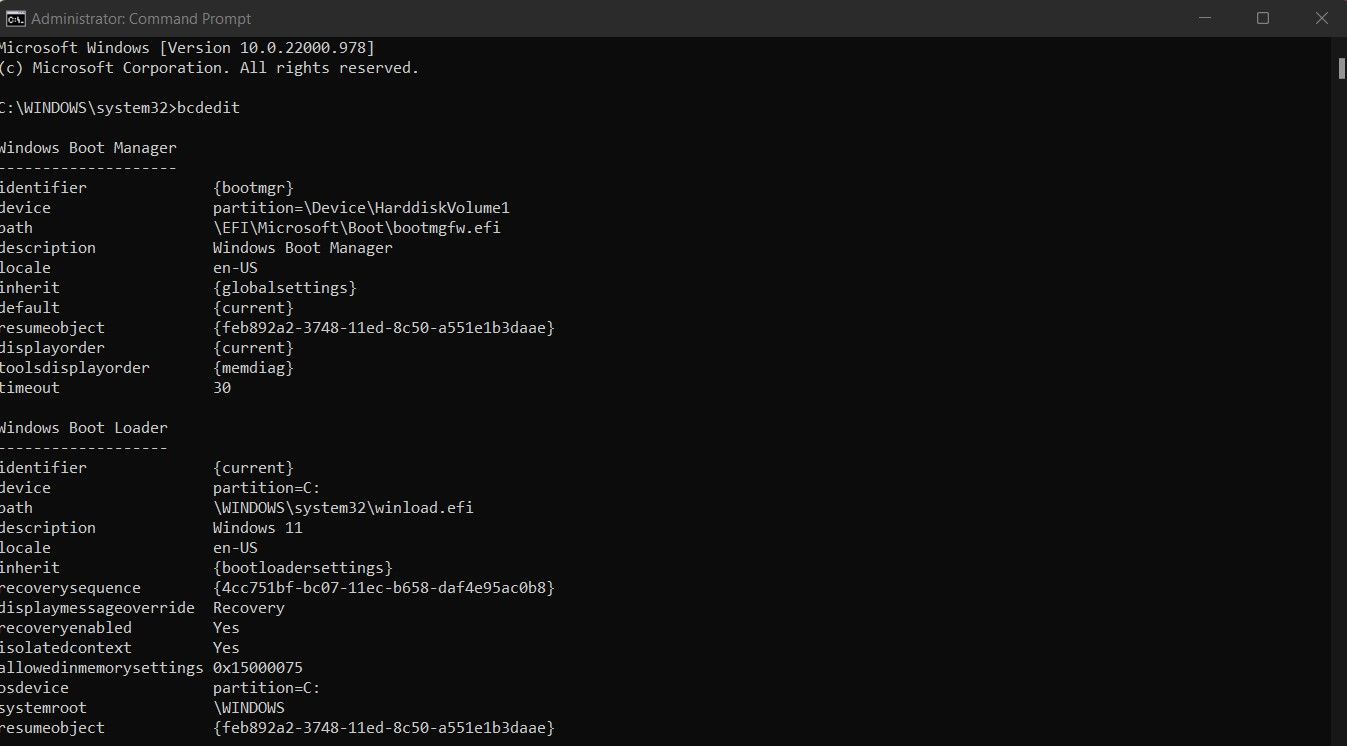The image size is (1347, 746).
Task: Maximize the Command Prompt window
Action: click(x=1262, y=18)
